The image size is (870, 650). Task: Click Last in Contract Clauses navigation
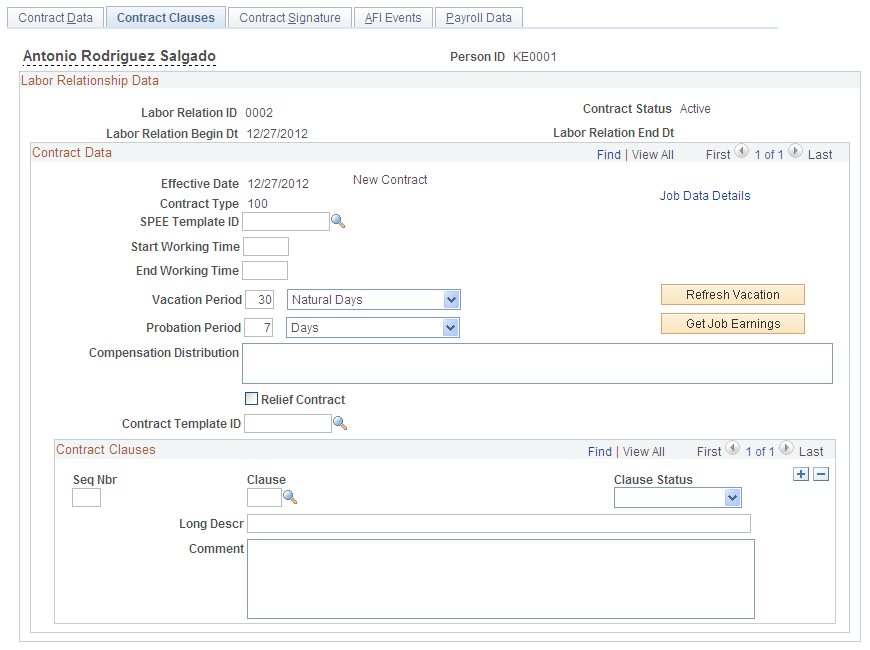811,452
